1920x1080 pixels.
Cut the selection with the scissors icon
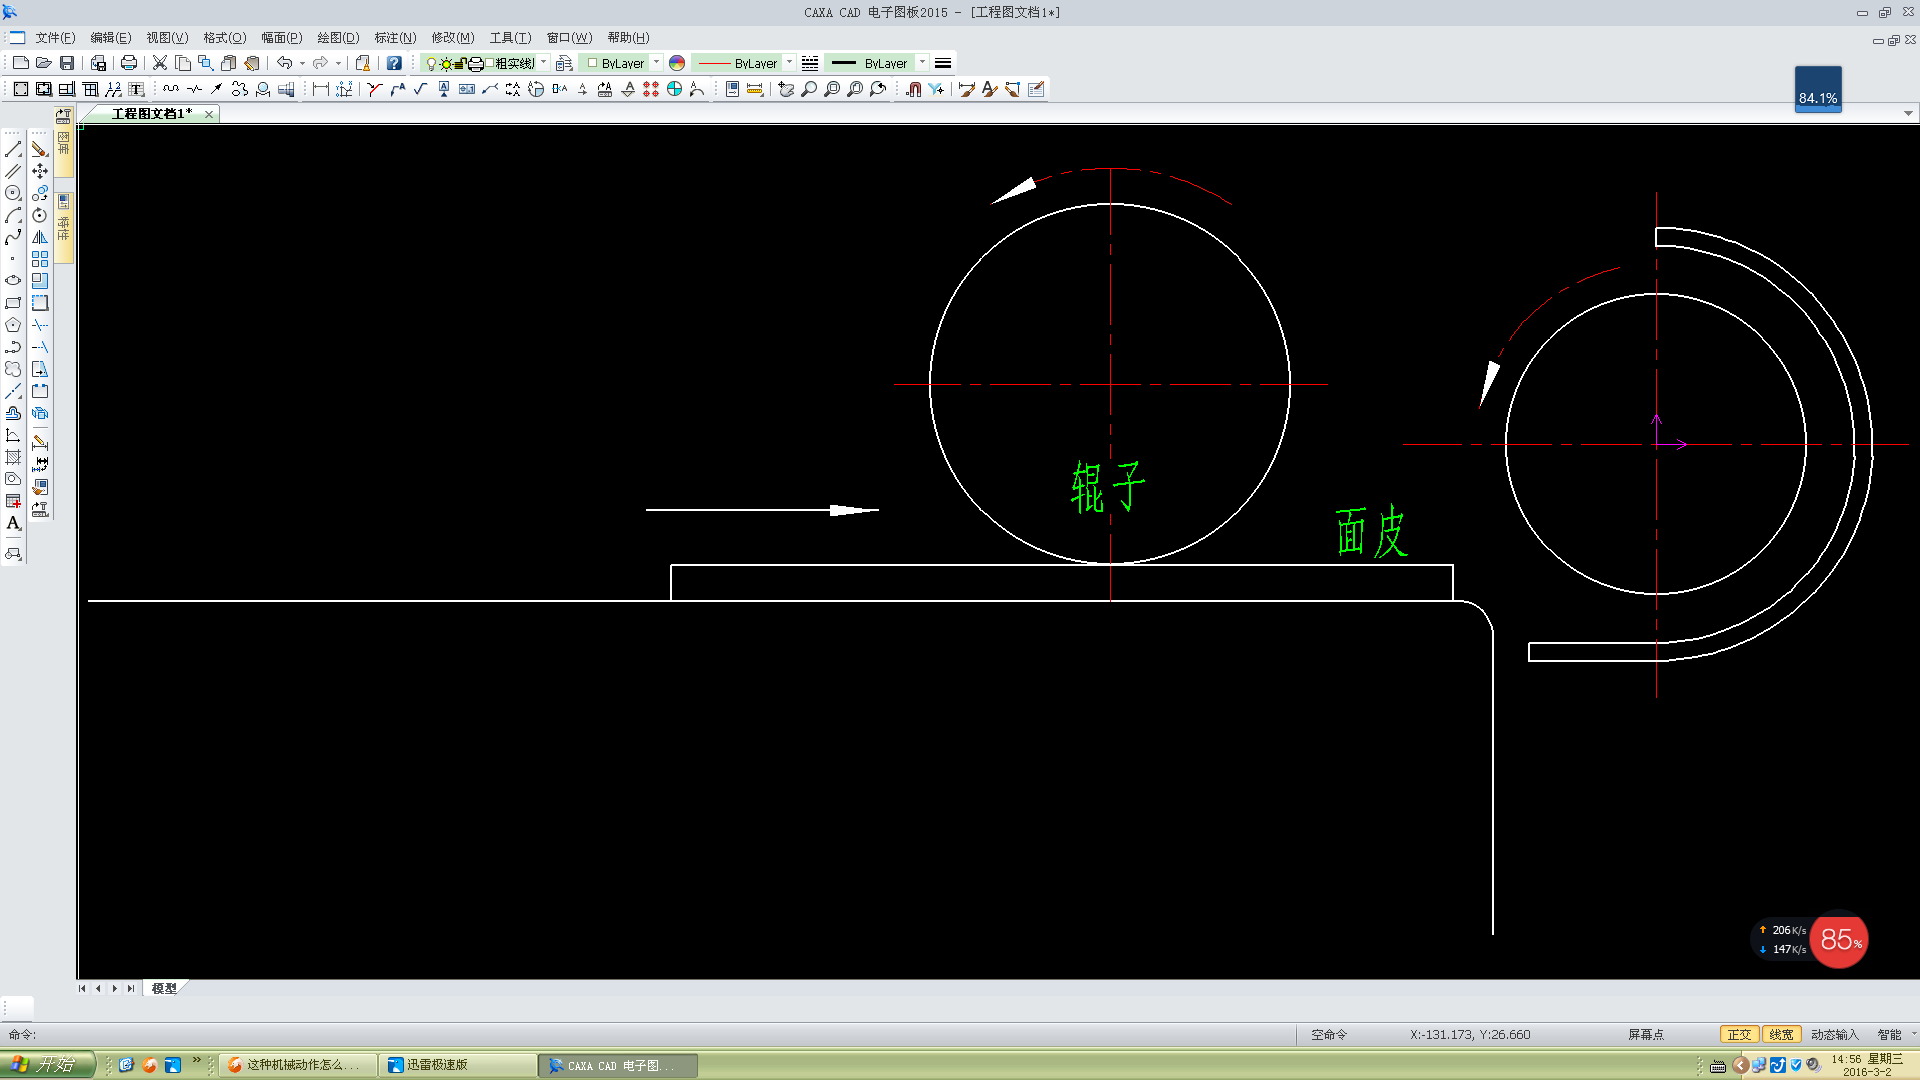[x=159, y=63]
